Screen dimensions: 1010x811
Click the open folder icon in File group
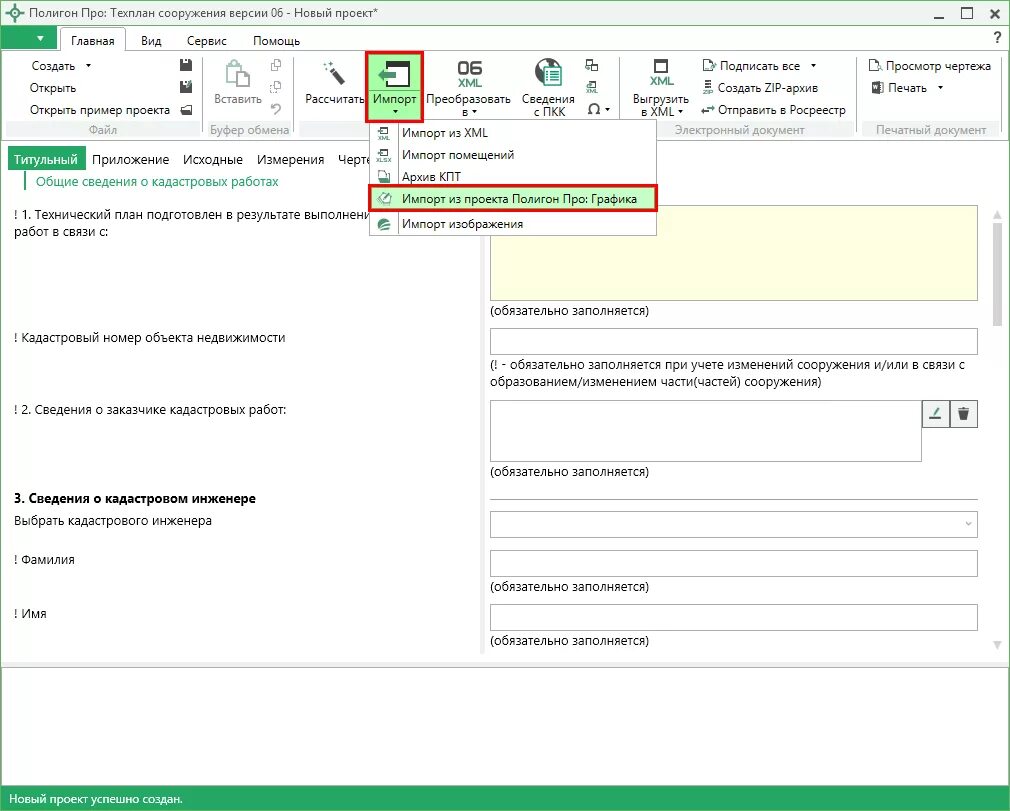click(186, 110)
